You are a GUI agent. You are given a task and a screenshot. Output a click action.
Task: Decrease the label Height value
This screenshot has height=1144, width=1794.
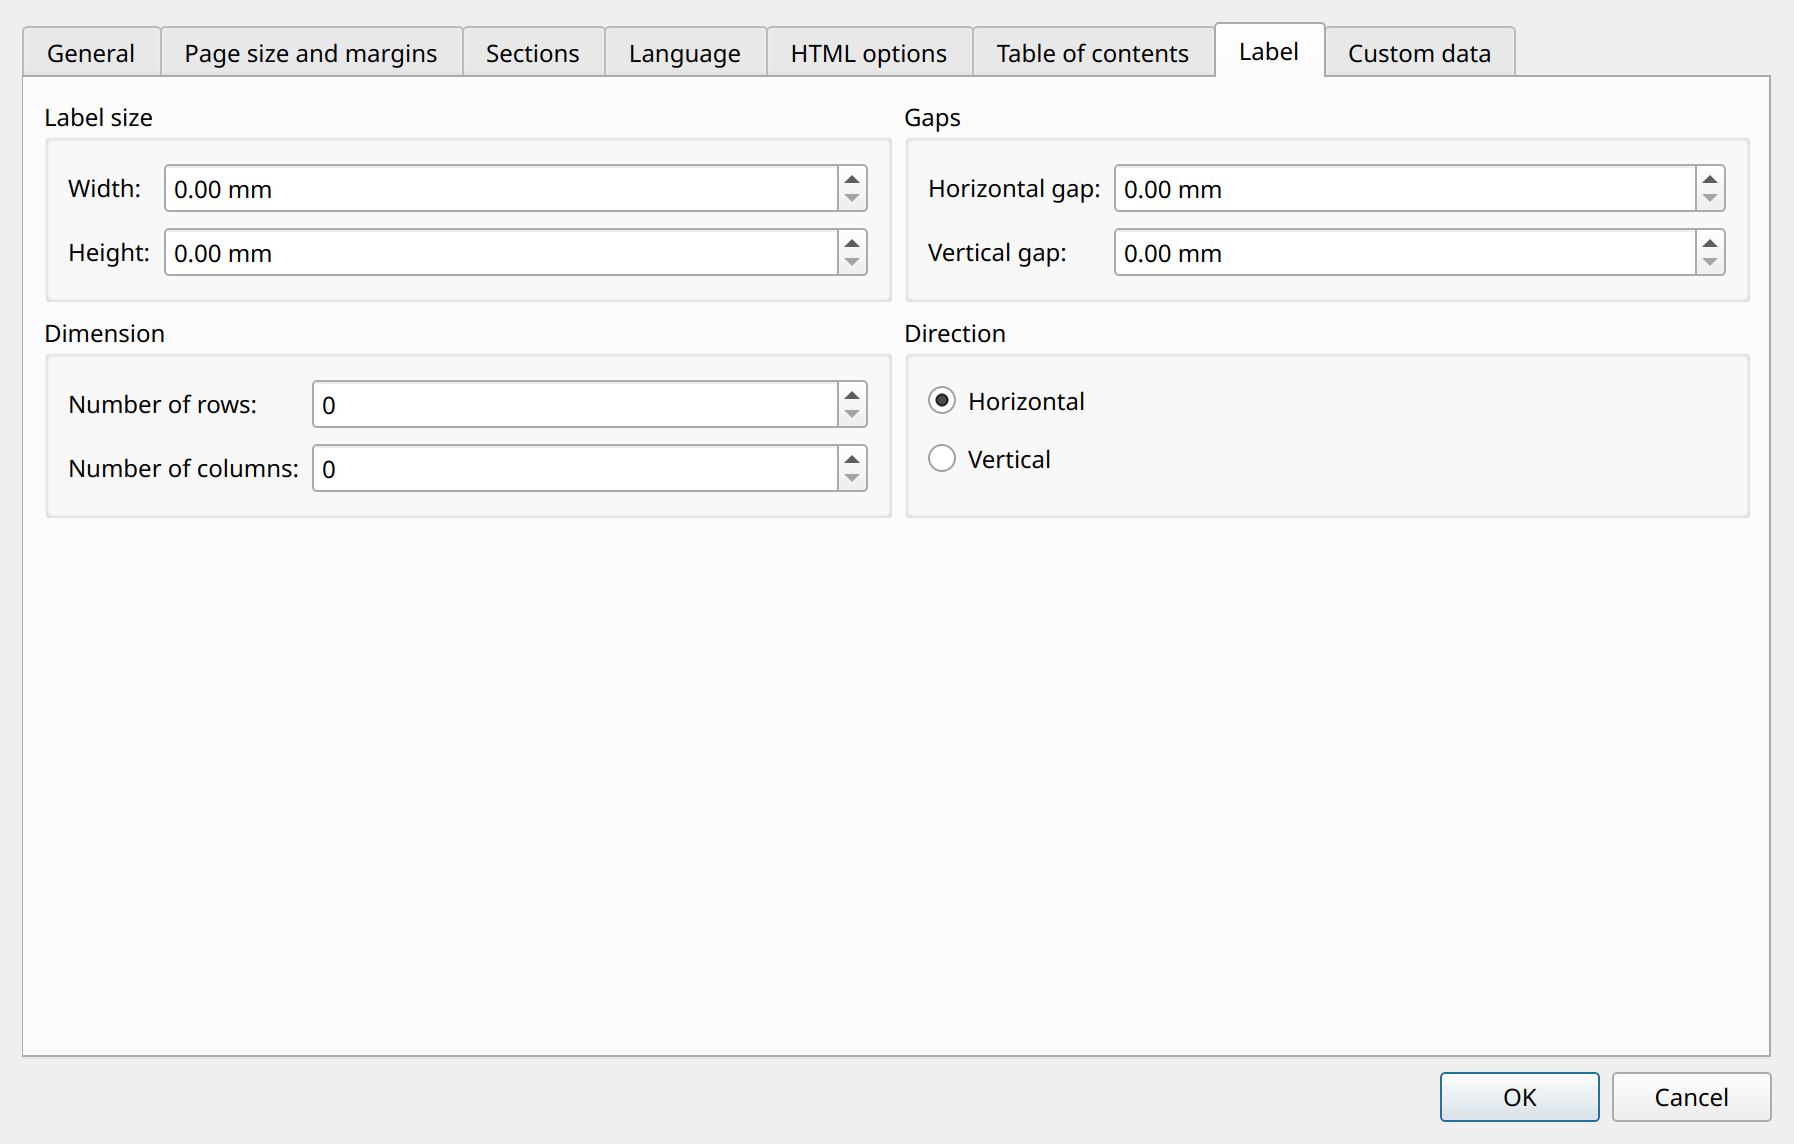tap(852, 263)
